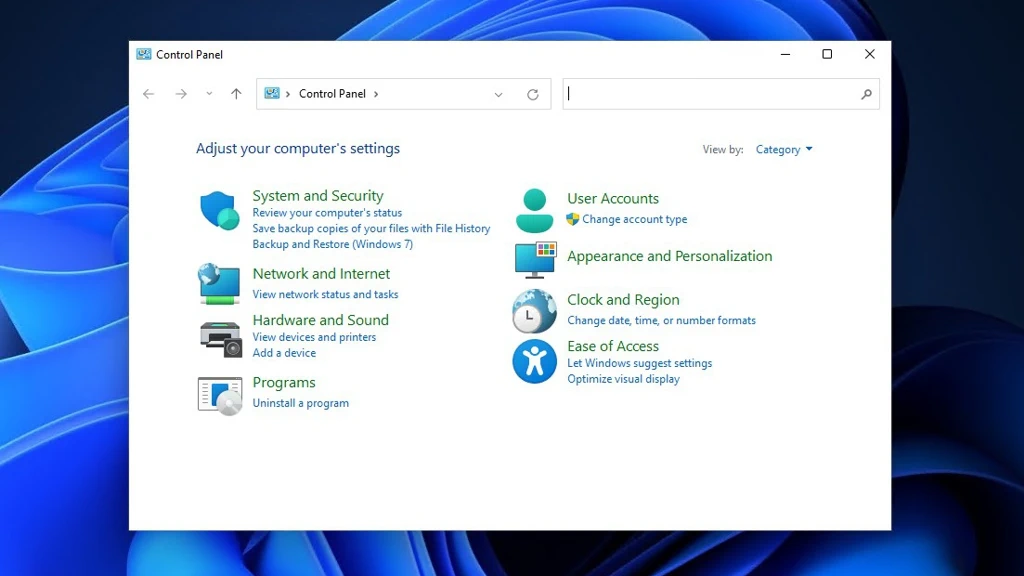Click the Network and Internet globe icon
This screenshot has height=576, width=1024.
coord(219,283)
